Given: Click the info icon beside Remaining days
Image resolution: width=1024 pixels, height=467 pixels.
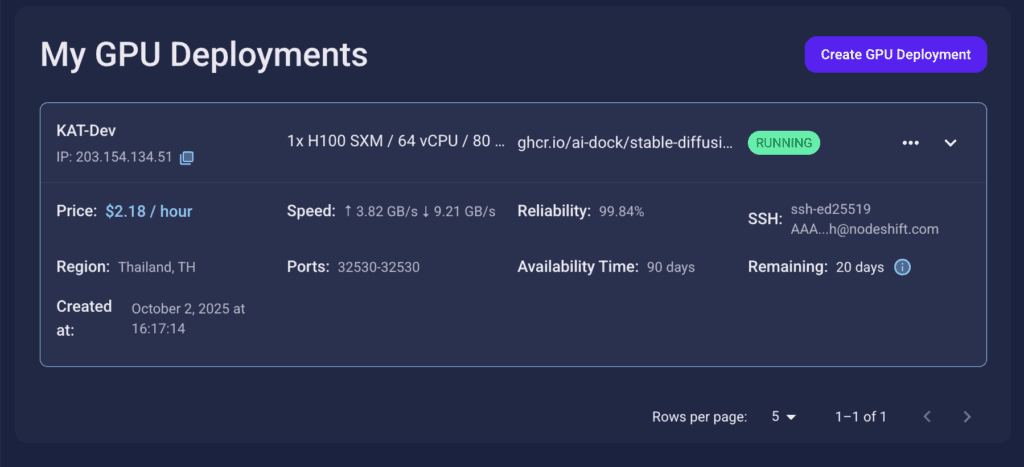Looking at the screenshot, I should point(902,267).
